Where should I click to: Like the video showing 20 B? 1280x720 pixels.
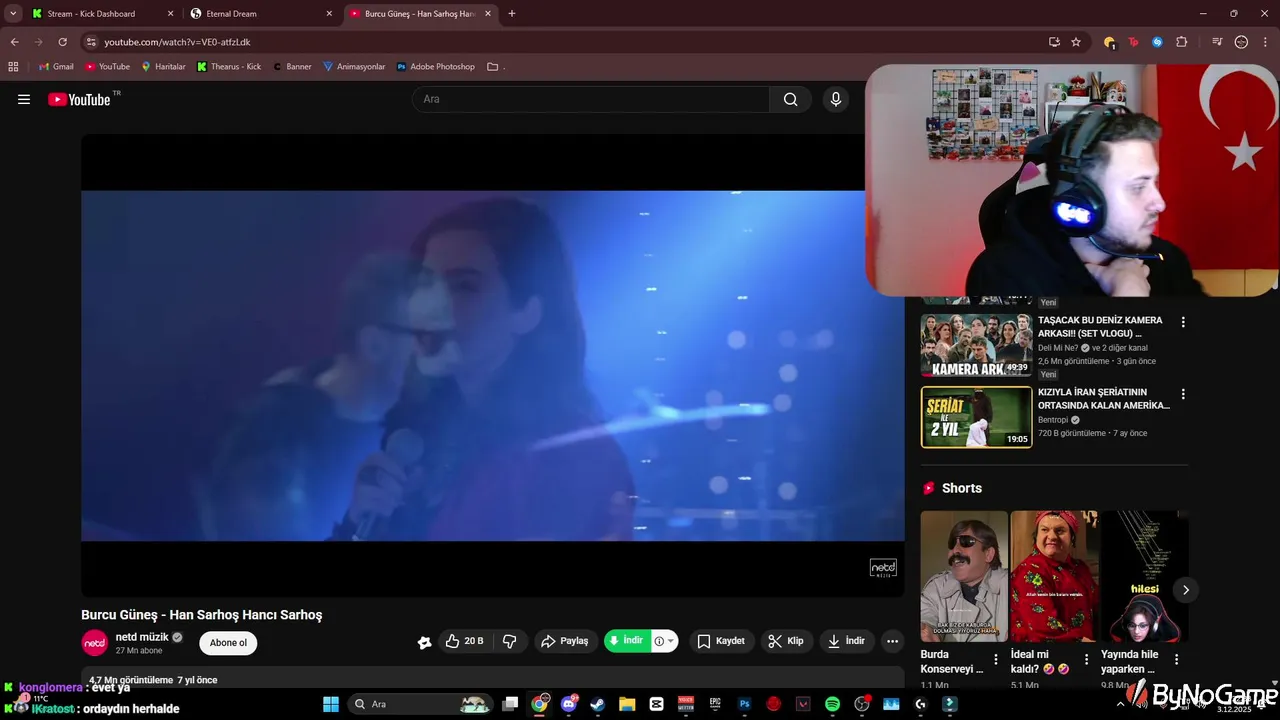(463, 641)
